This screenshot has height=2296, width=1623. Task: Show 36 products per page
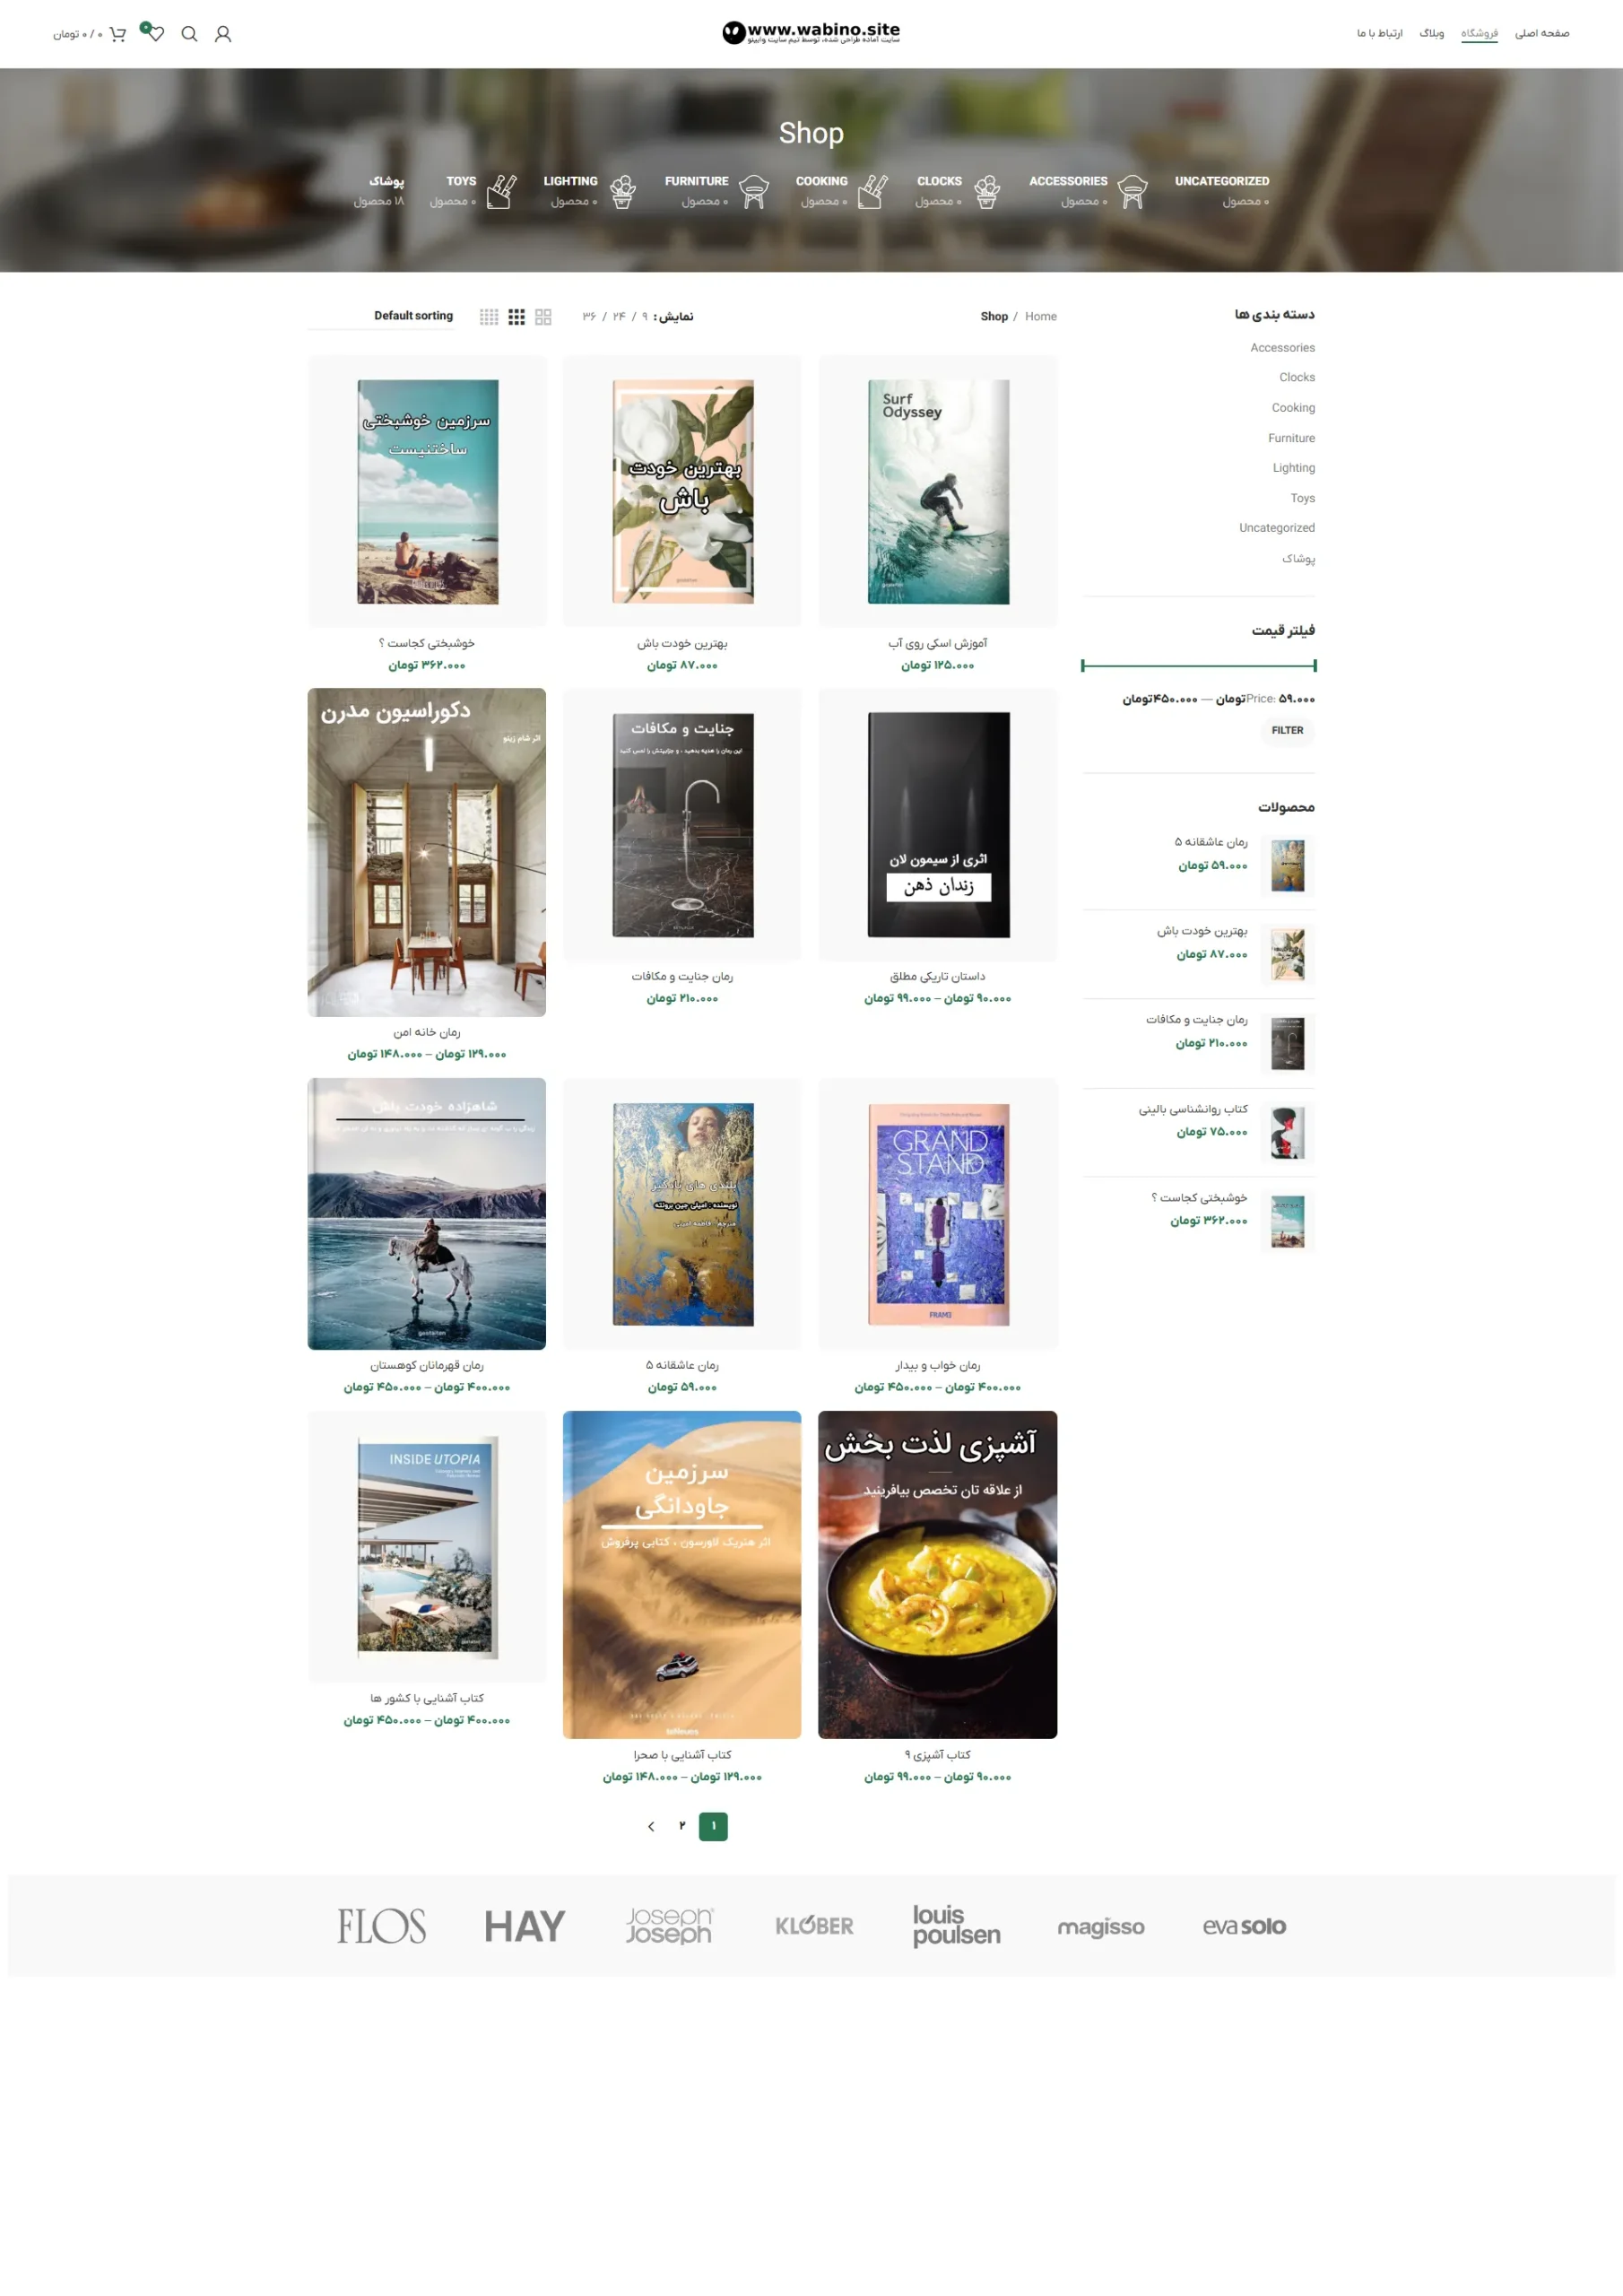tap(589, 317)
